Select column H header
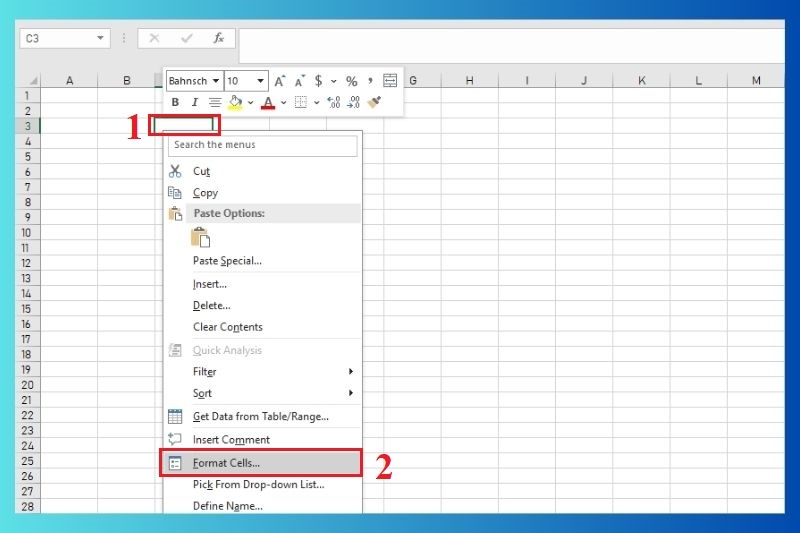The image size is (800, 533). pyautogui.click(x=469, y=80)
